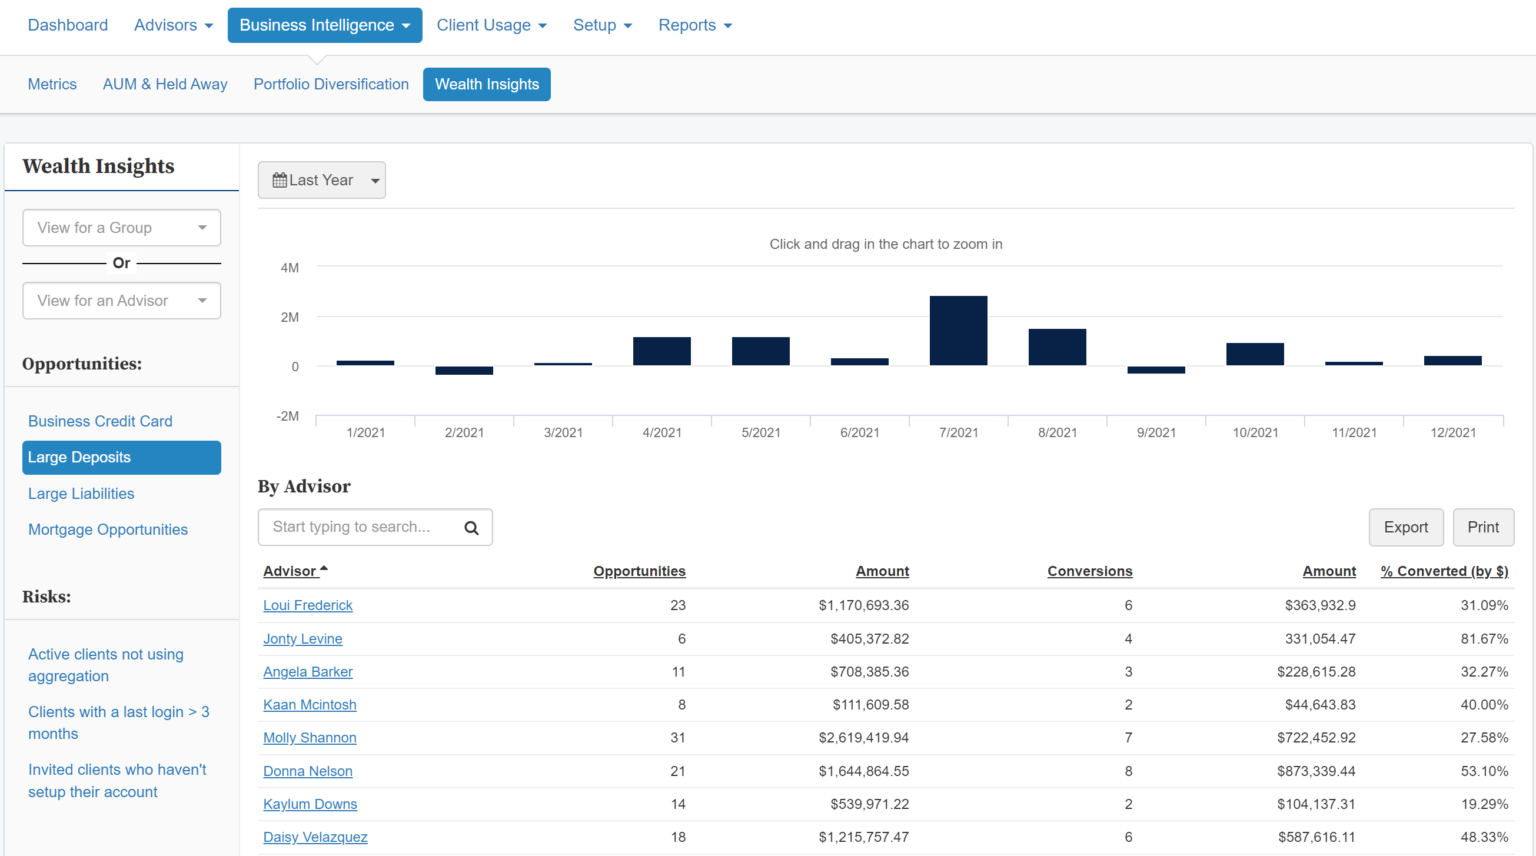Image resolution: width=1536 pixels, height=856 pixels.
Task: Open the View for an Advisor dropdown
Action: [121, 300]
